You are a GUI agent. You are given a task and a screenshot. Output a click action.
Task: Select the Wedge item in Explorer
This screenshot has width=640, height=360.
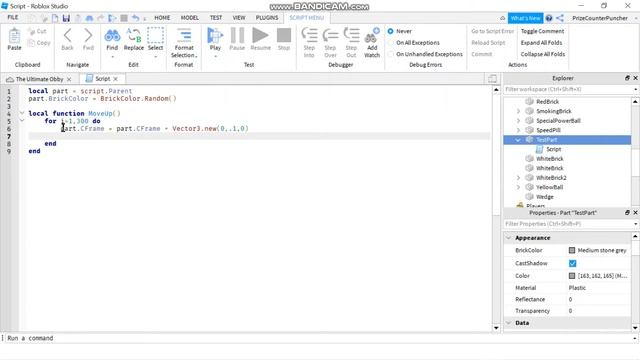pos(544,197)
